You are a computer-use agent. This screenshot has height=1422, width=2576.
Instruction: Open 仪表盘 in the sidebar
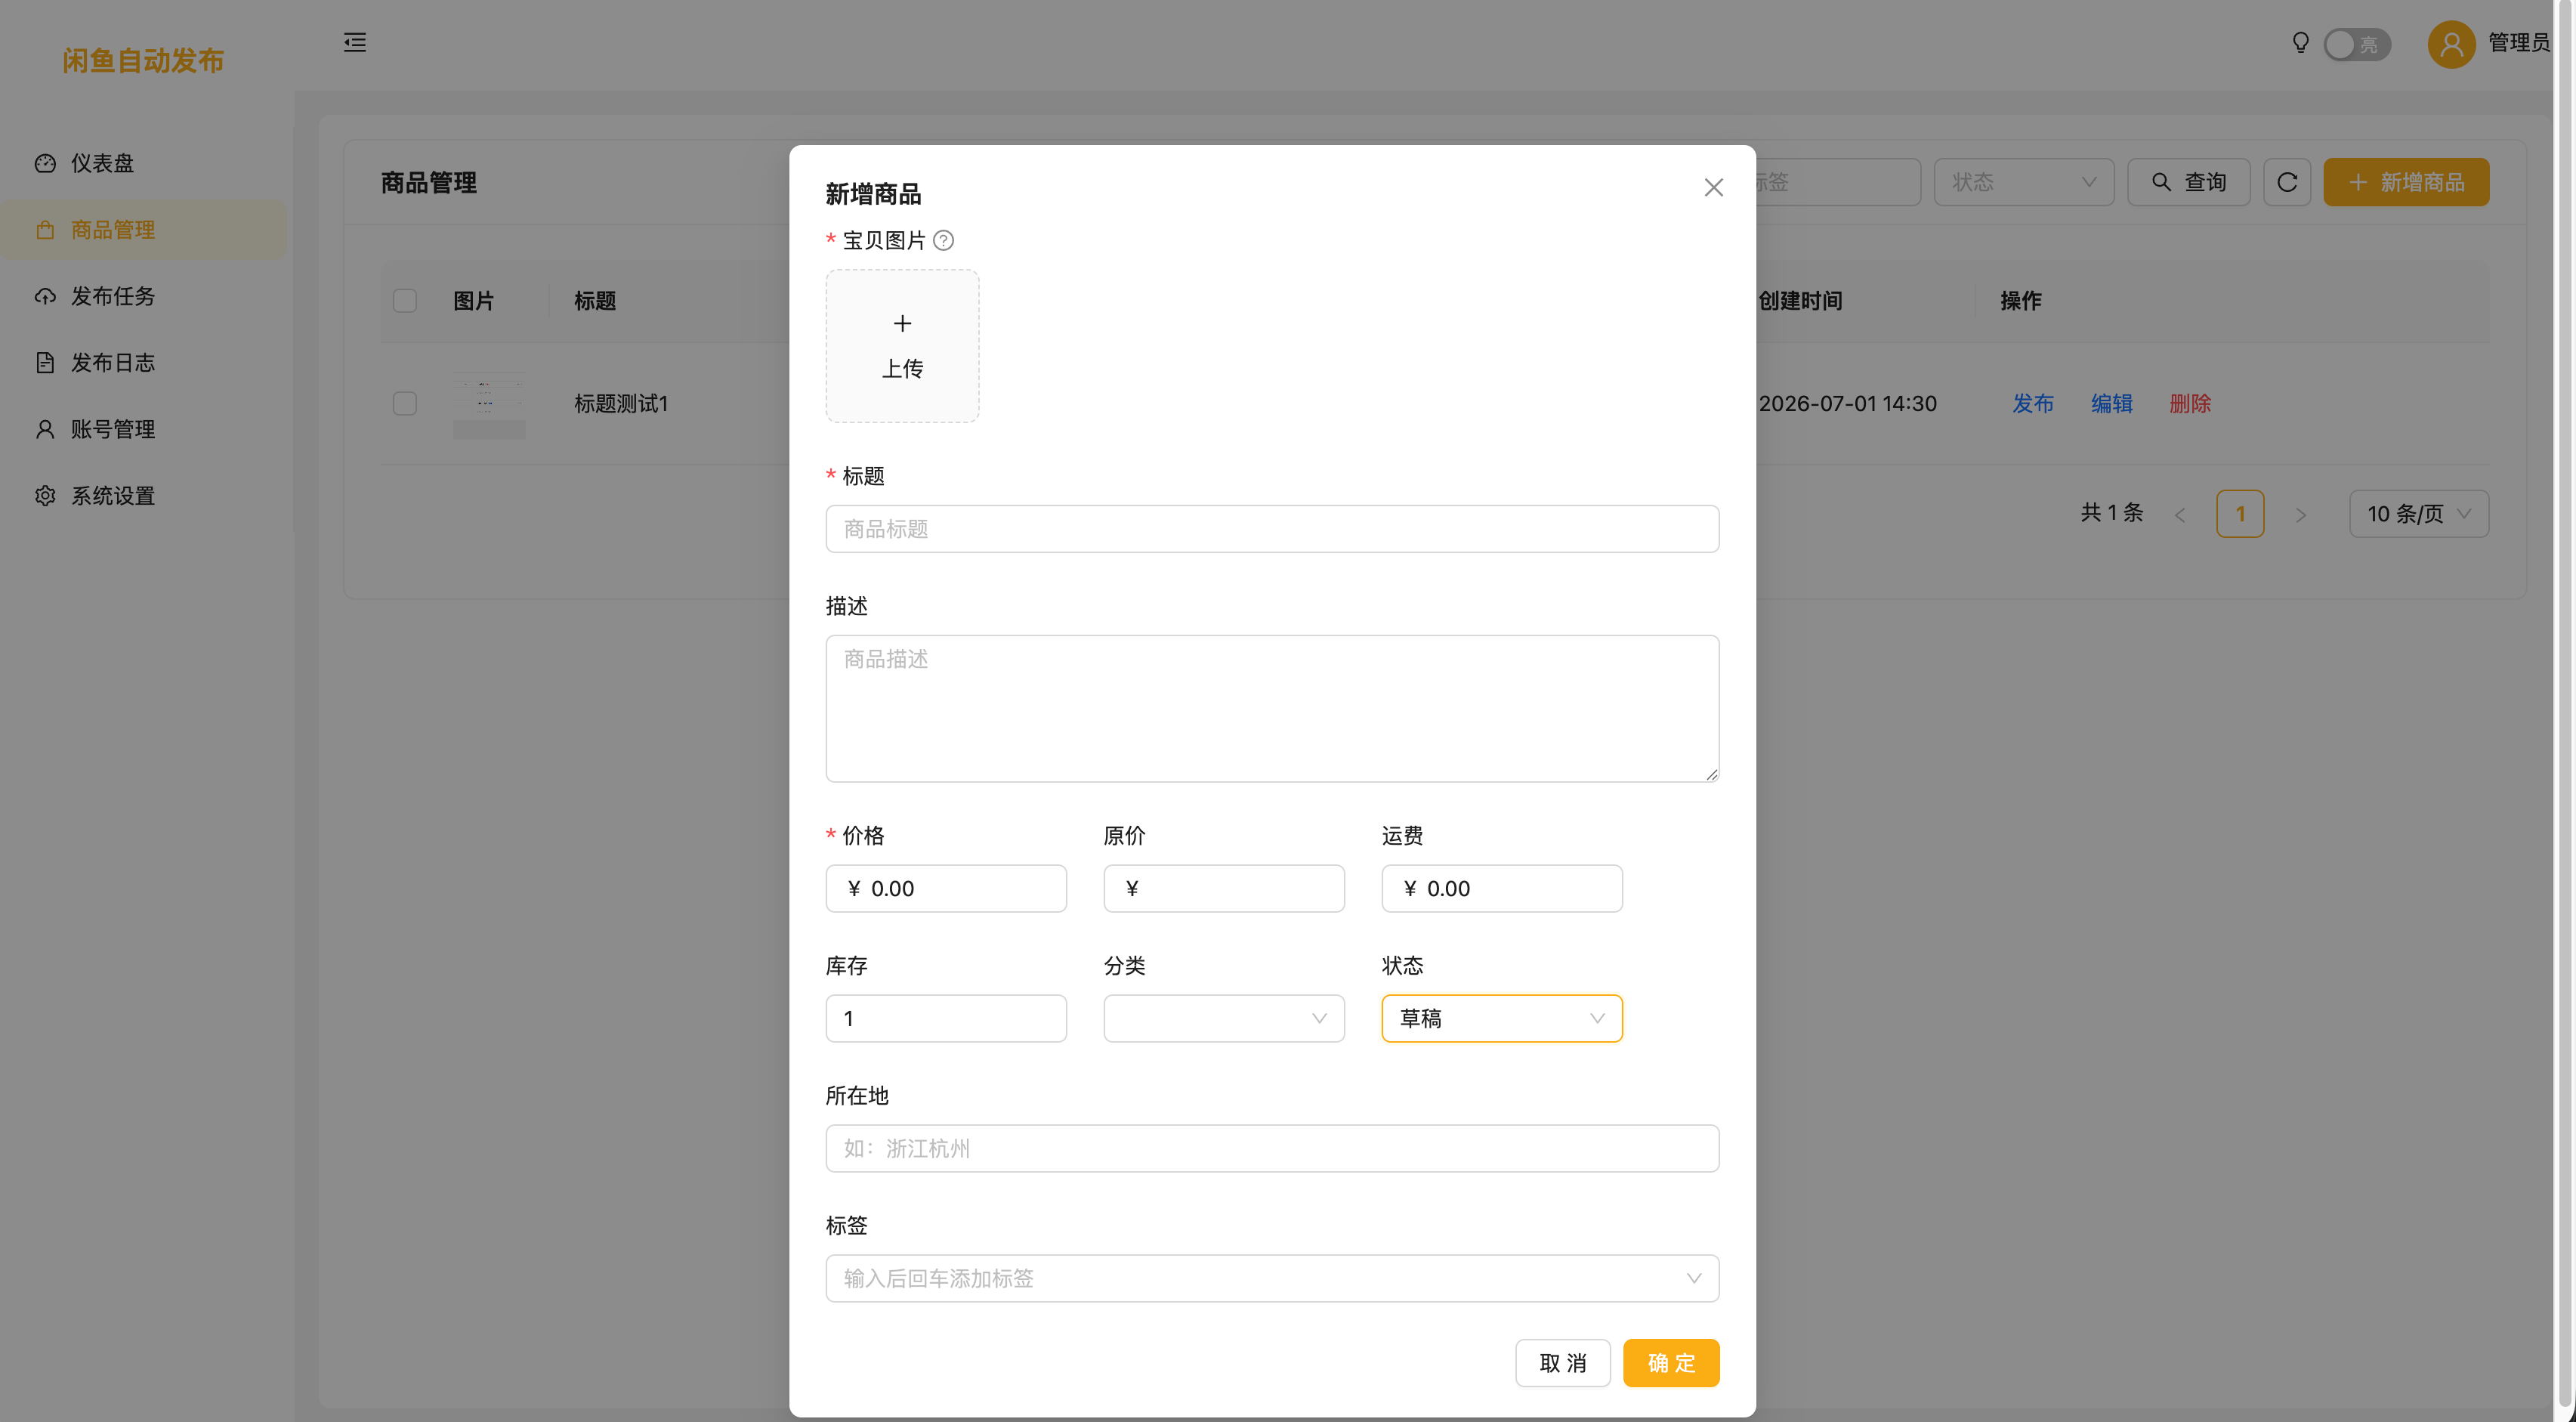146,163
